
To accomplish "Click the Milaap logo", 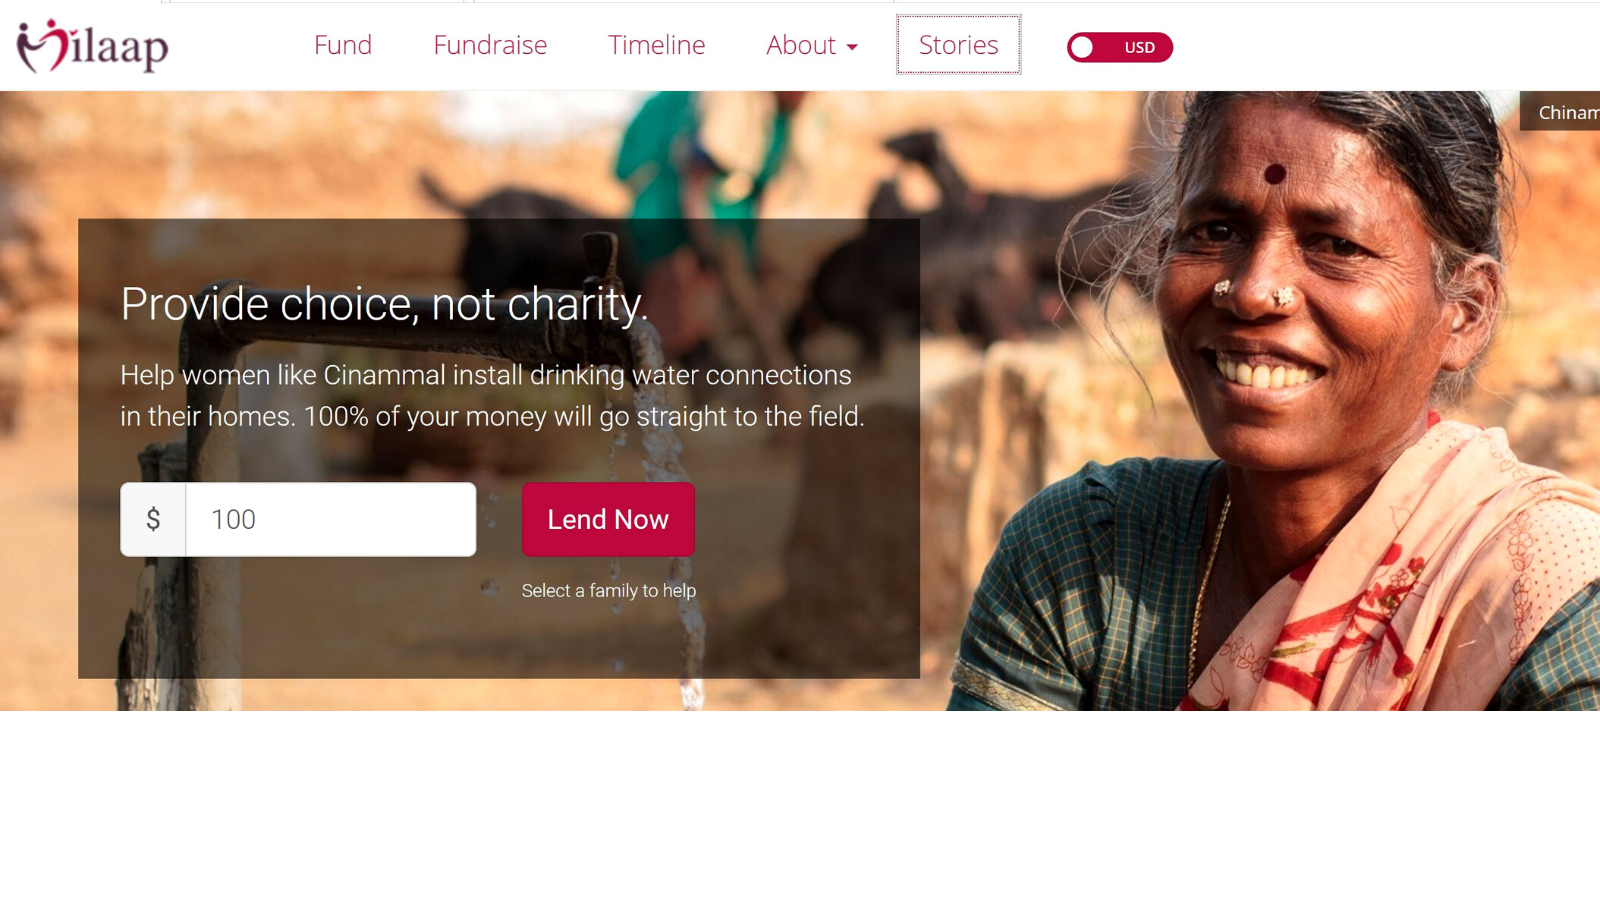I will point(92,46).
